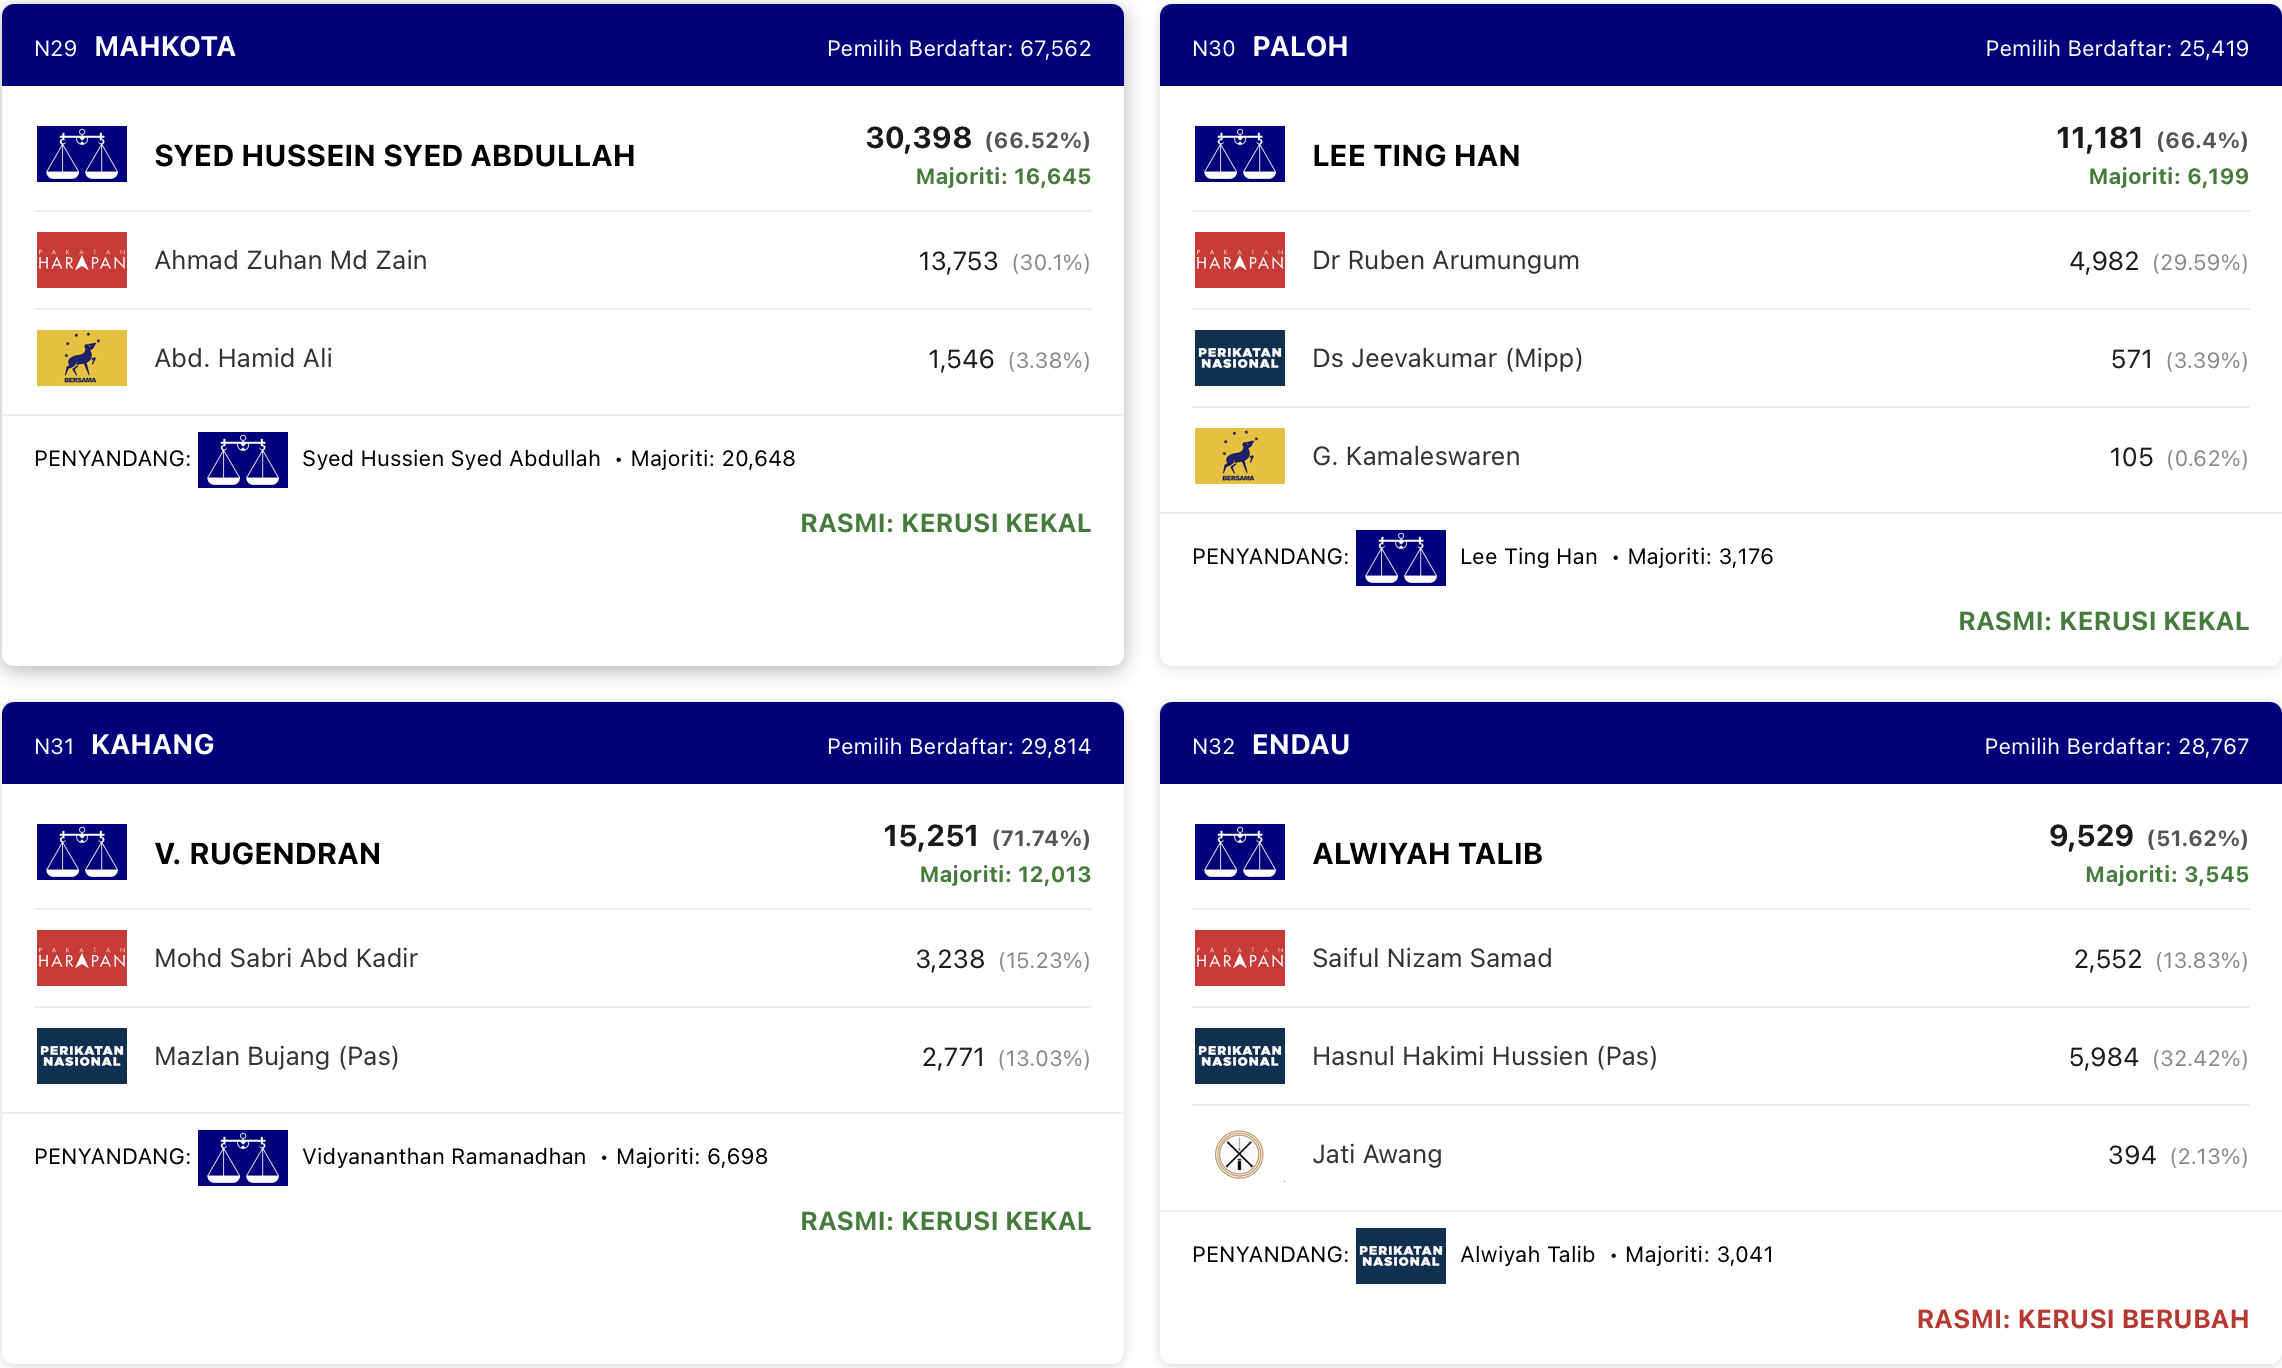
Task: Click Barisan Nasional logo next to Lee Ting Han winner
Action: (x=1240, y=154)
